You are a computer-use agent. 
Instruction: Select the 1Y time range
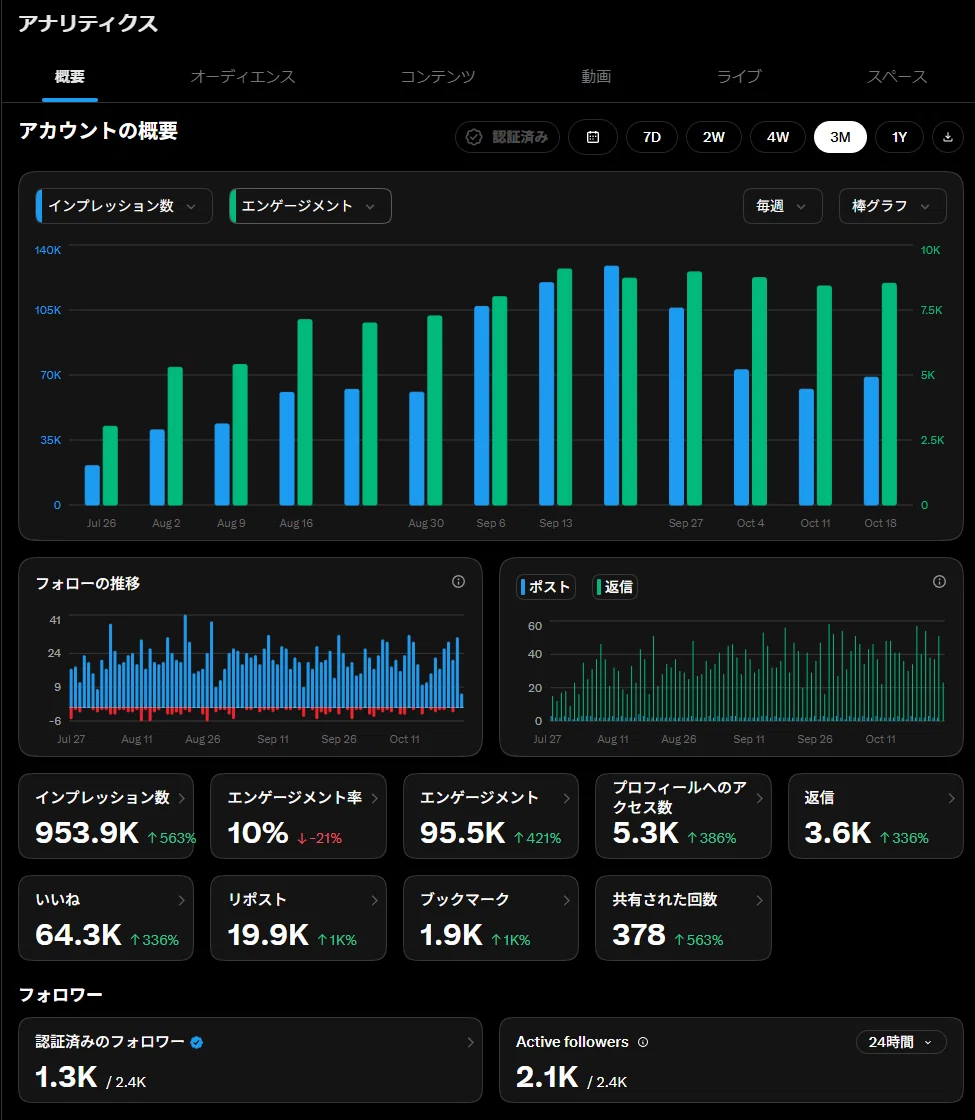pos(899,137)
